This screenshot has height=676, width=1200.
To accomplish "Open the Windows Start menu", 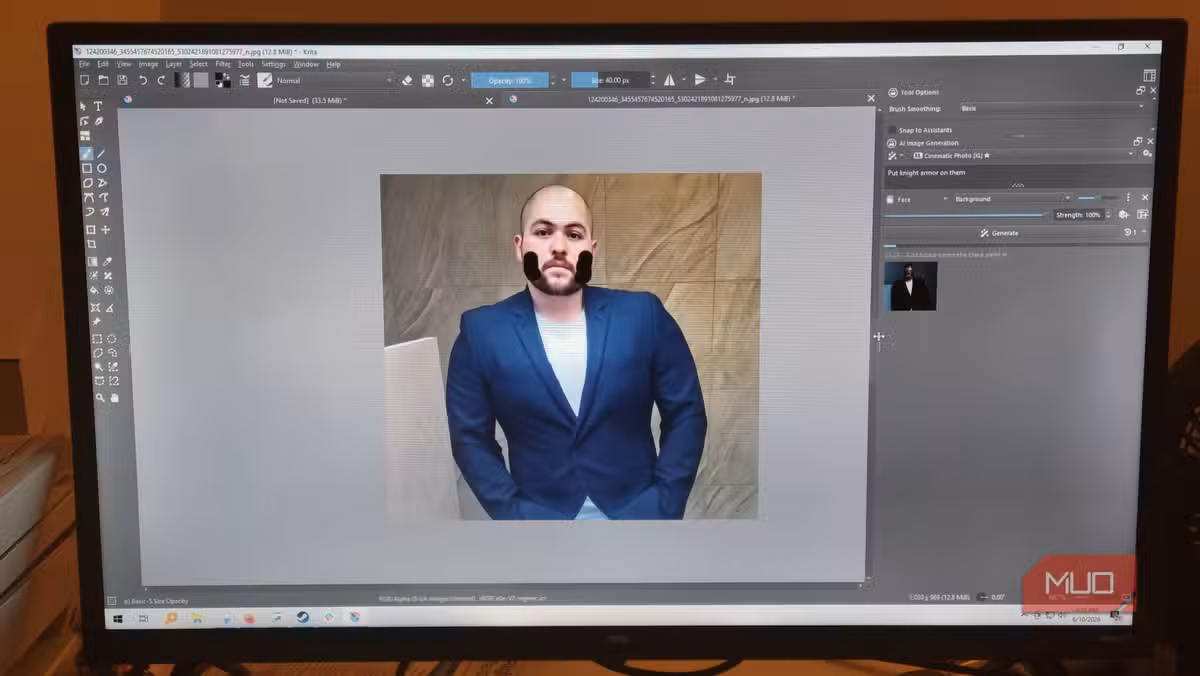I will [x=116, y=619].
